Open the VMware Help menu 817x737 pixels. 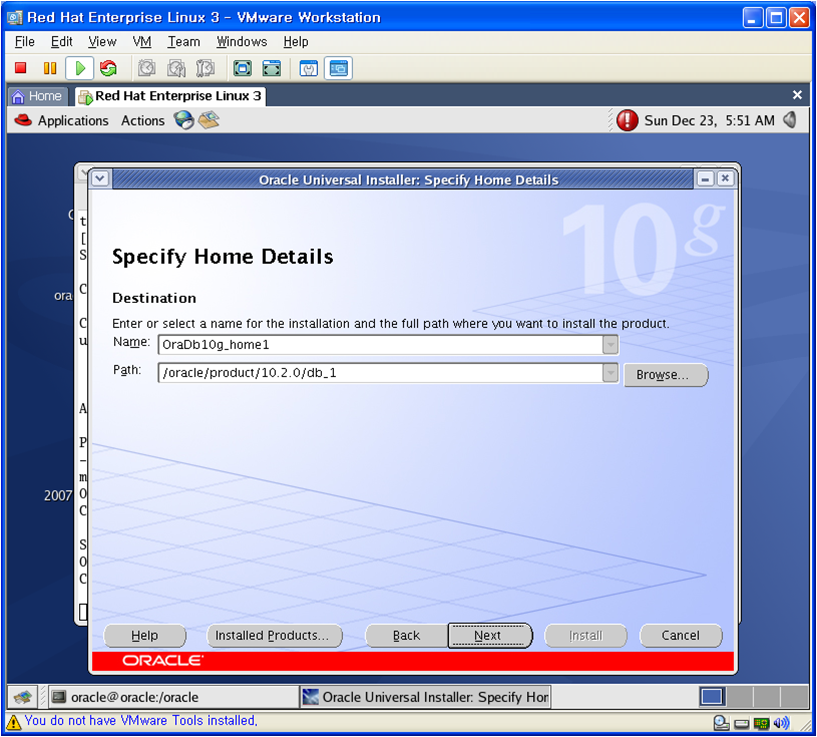point(296,42)
